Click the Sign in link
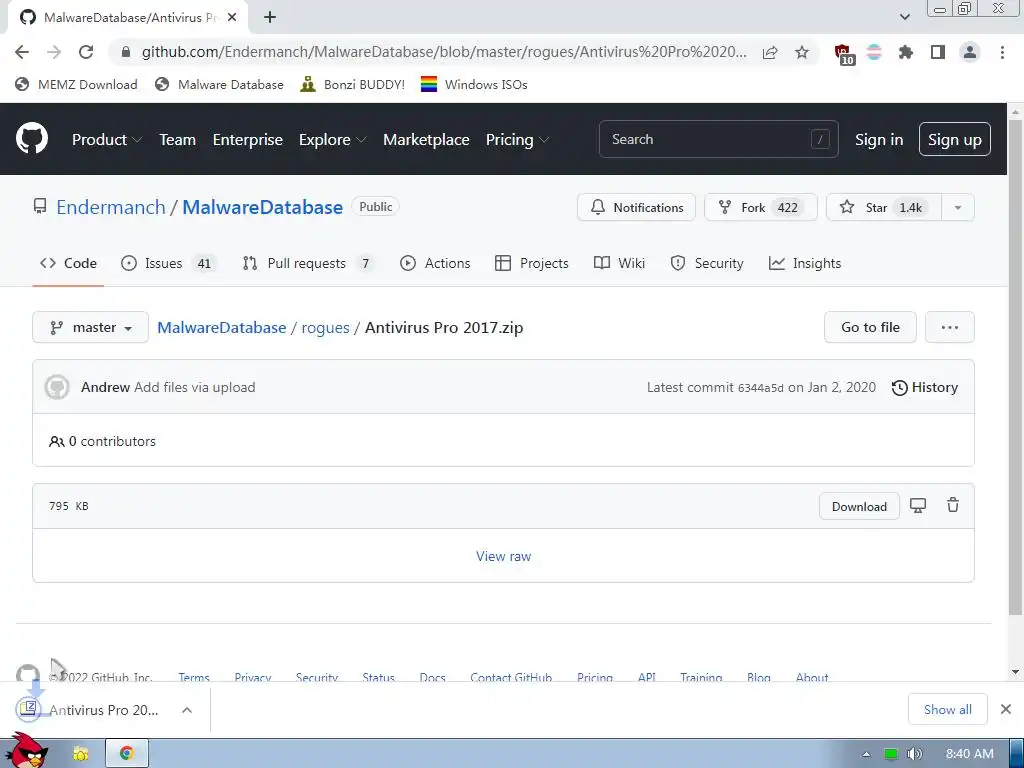The height and width of the screenshot is (768, 1024). tap(878, 140)
